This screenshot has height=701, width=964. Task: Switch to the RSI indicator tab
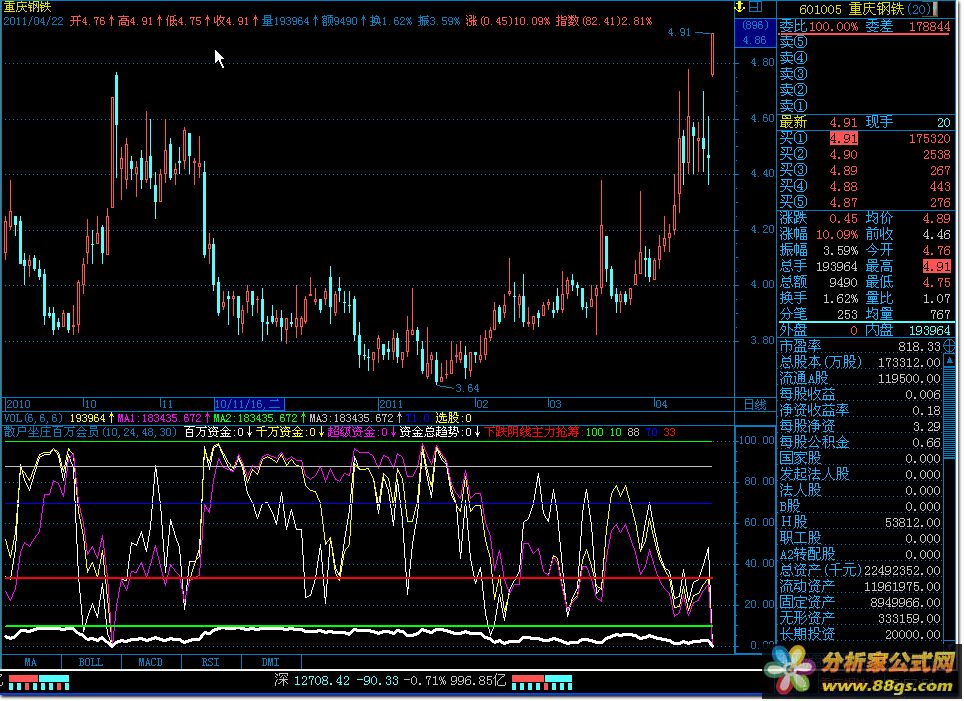(210, 662)
